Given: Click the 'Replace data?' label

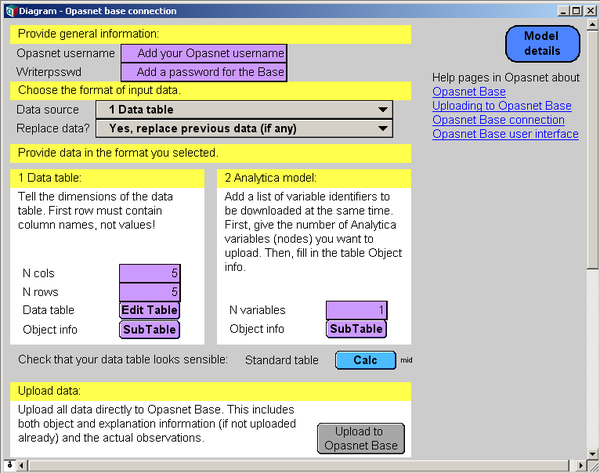Looking at the screenshot, I should click(53, 129).
